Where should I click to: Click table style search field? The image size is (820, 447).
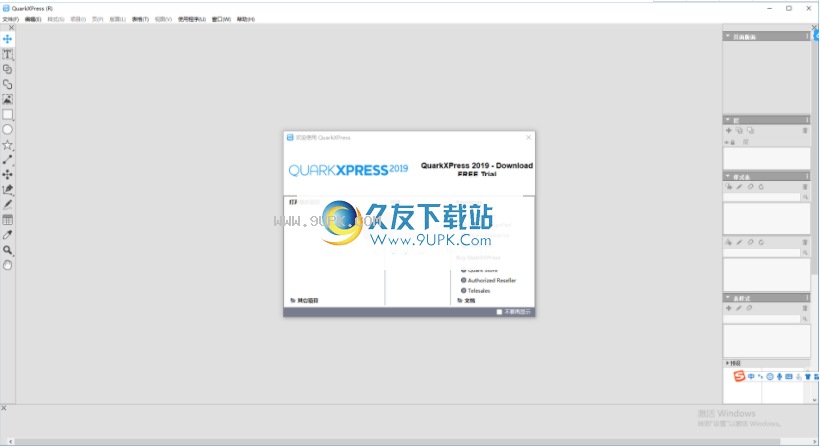point(762,319)
